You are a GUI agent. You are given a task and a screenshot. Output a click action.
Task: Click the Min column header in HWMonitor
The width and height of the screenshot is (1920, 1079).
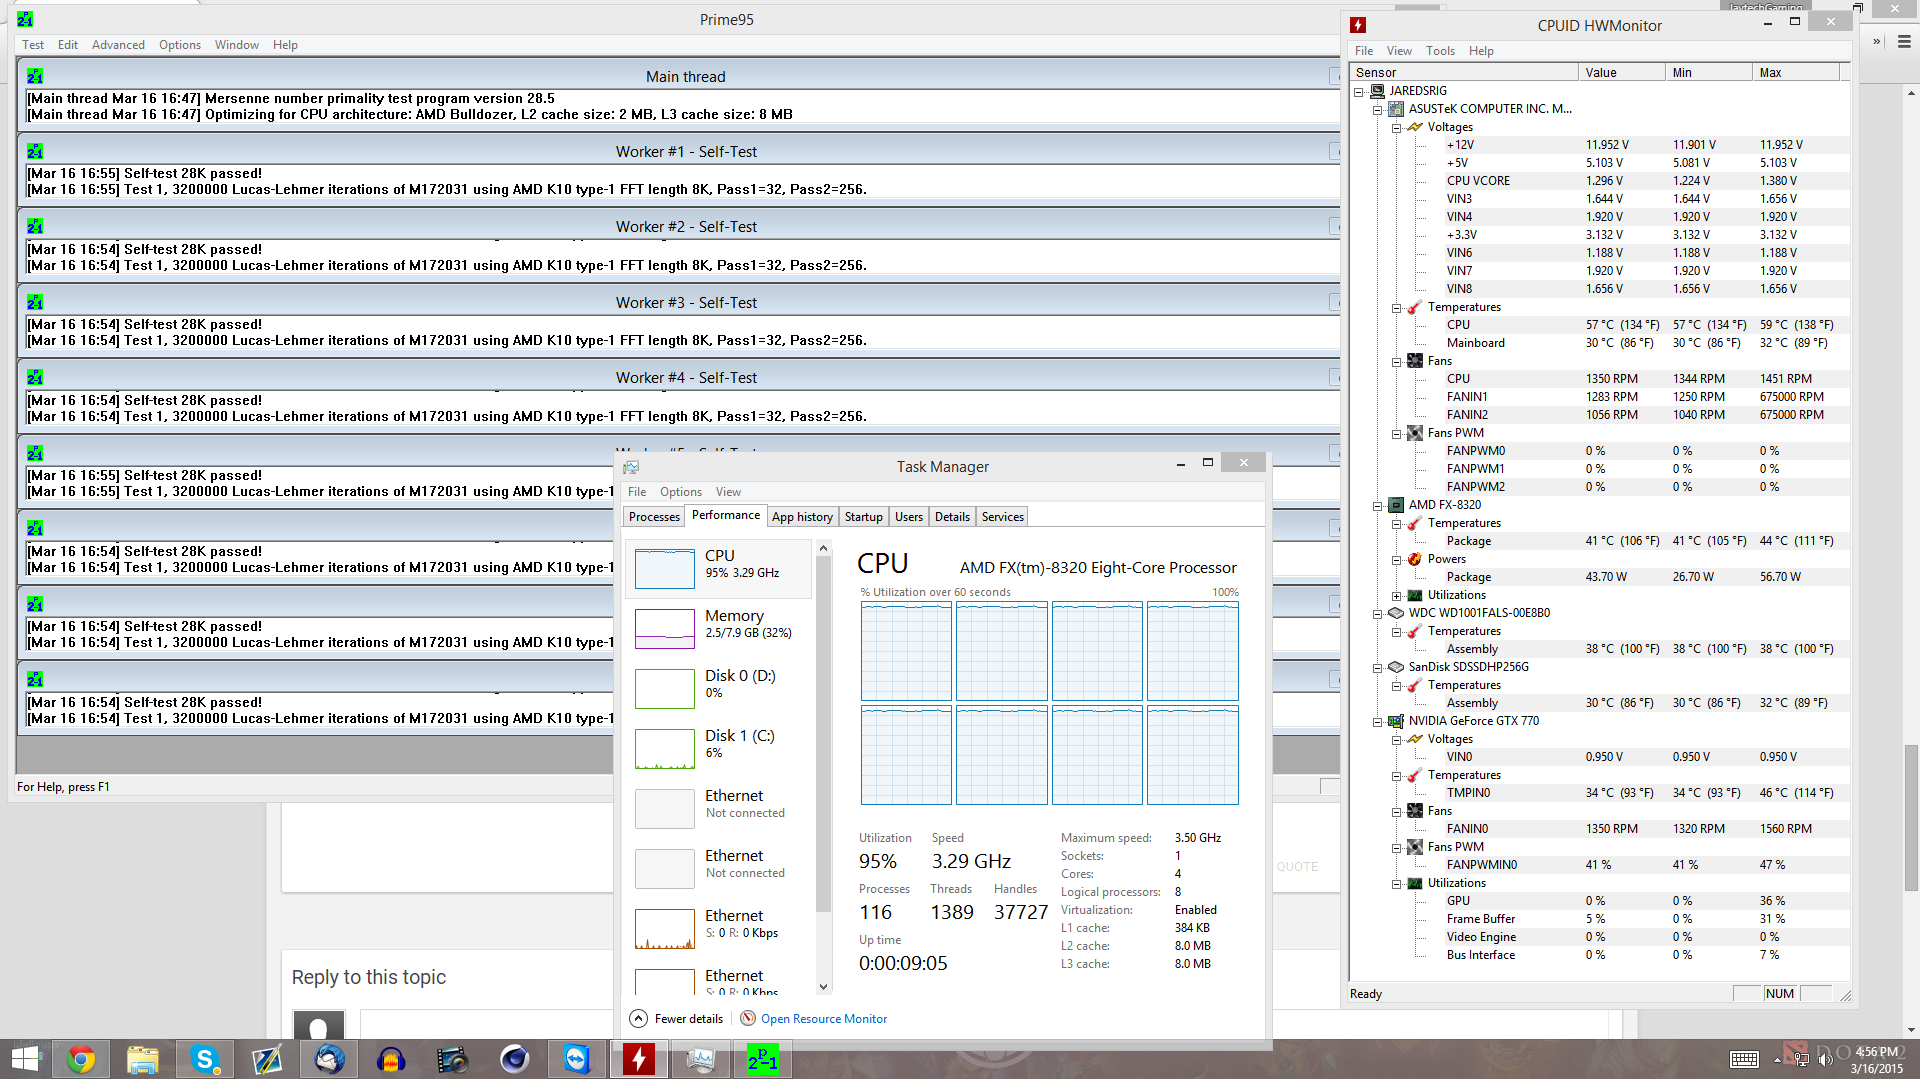[x=1709, y=73]
